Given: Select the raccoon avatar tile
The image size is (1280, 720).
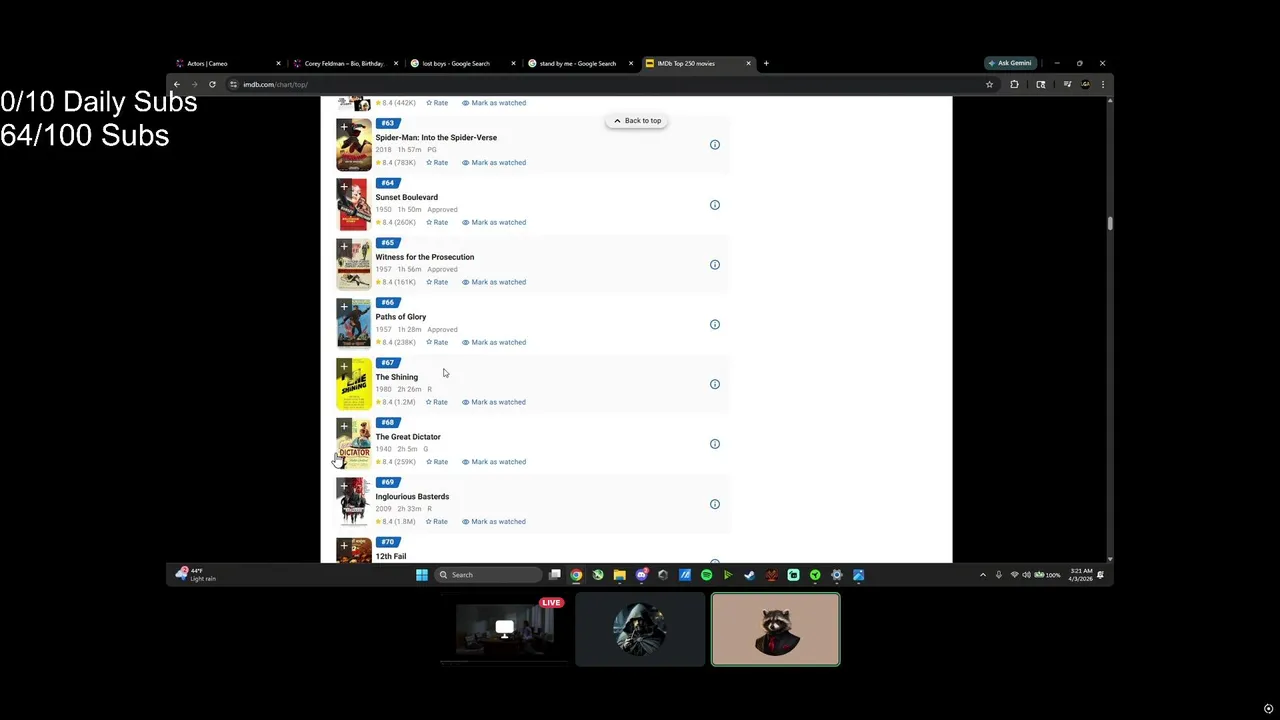Looking at the screenshot, I should coord(776,629).
